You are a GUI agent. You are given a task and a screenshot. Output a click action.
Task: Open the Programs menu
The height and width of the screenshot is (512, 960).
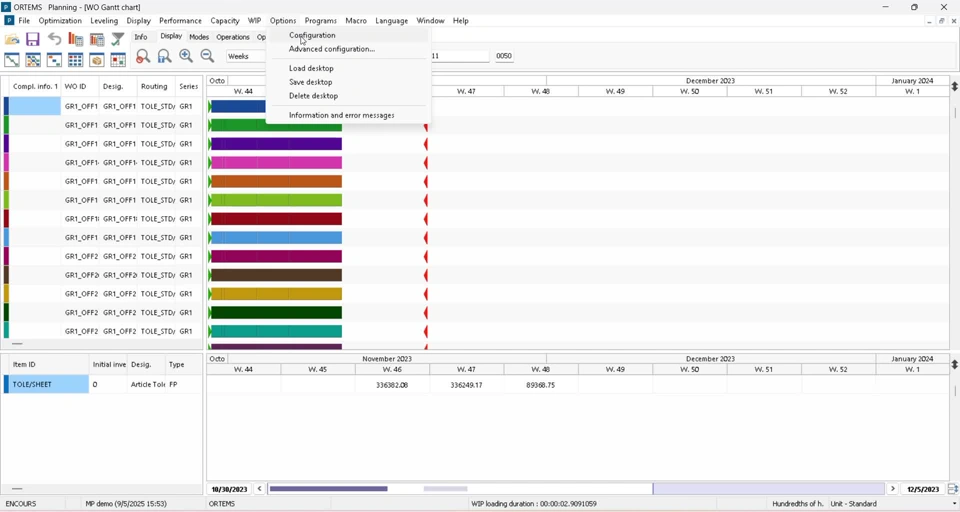[321, 21]
